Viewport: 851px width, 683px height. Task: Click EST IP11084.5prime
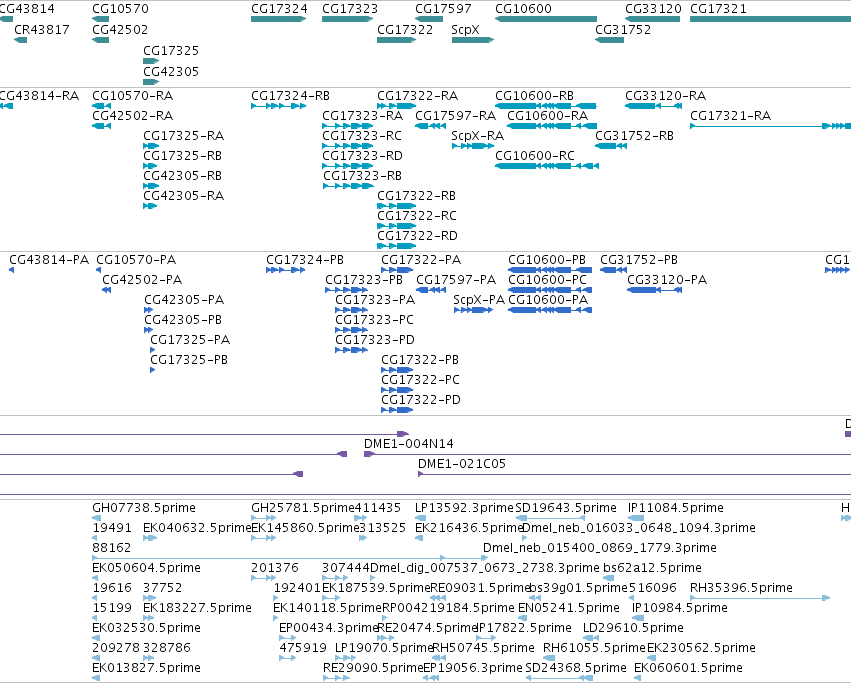pyautogui.click(x=676, y=508)
